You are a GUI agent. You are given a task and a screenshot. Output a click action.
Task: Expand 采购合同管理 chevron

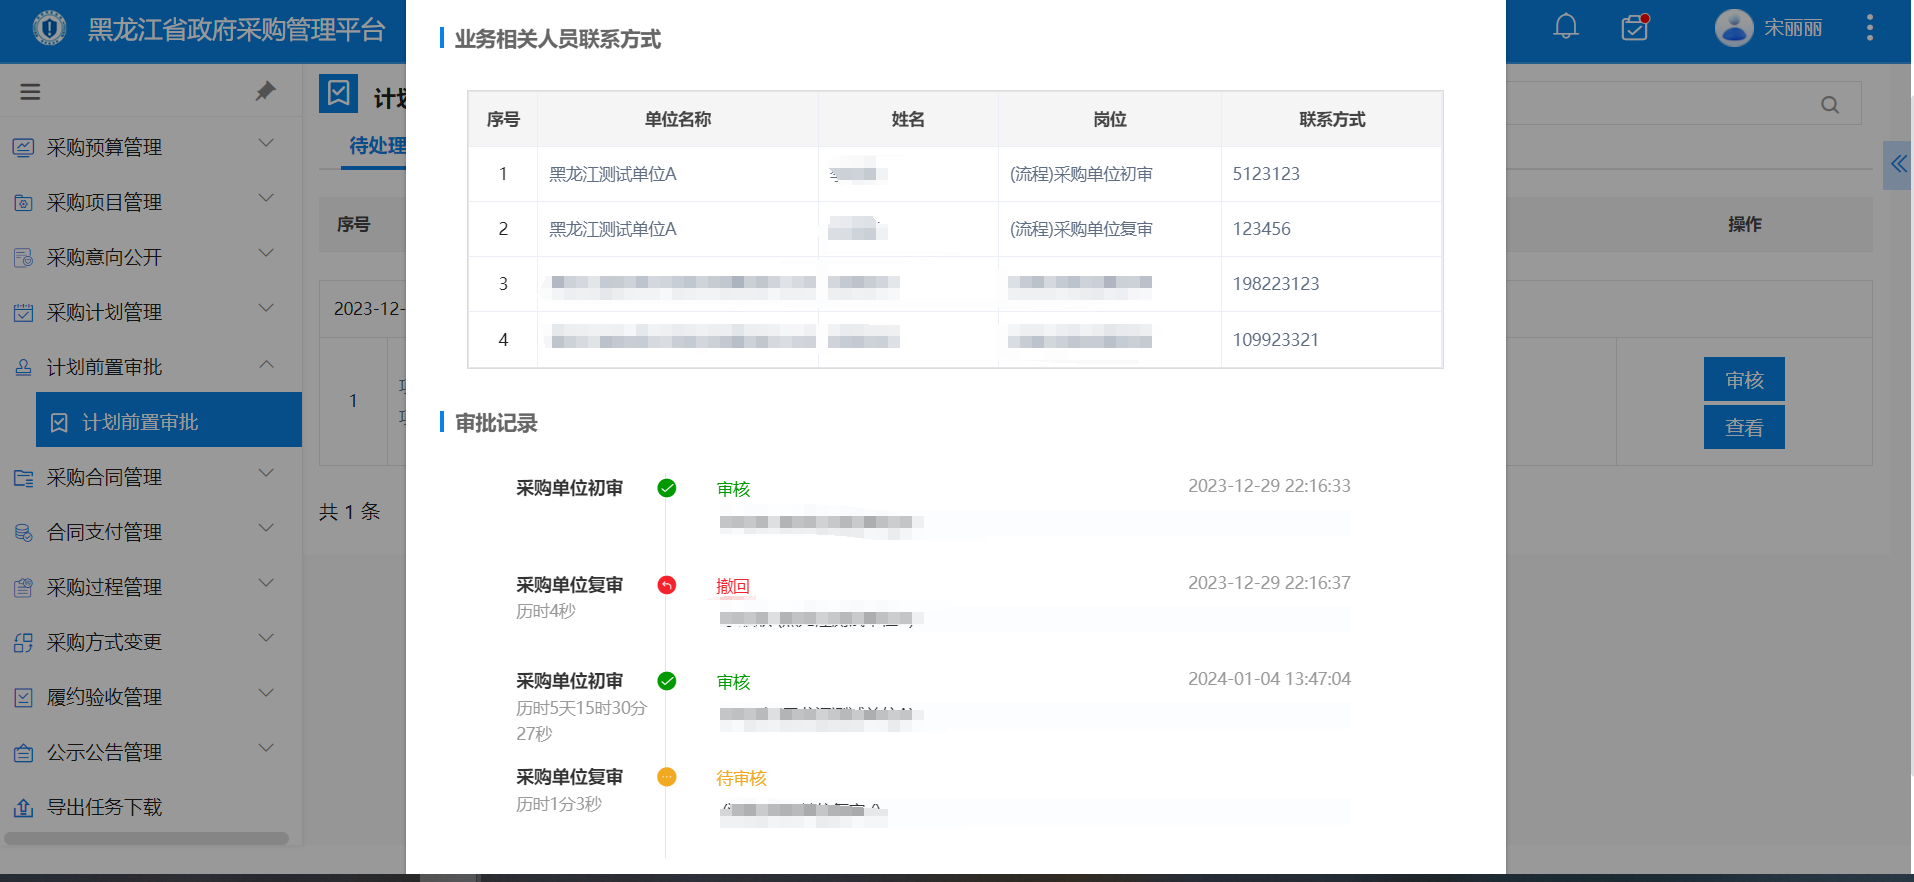[x=266, y=474]
